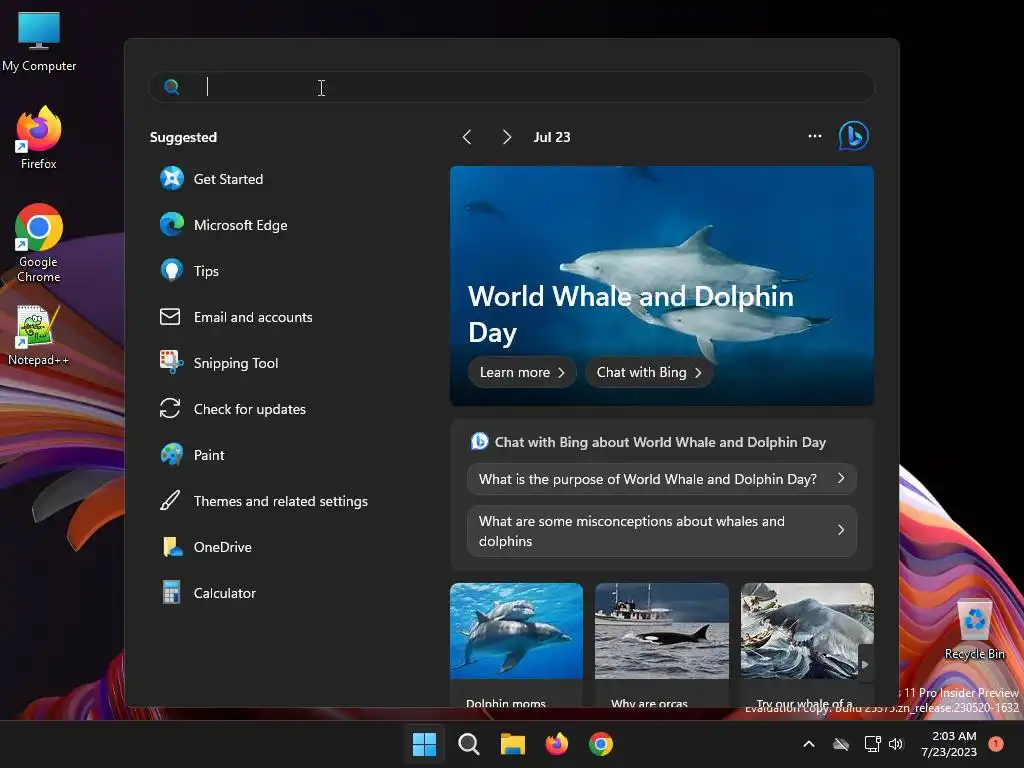Select Google Chrome desktop shortcut
1024x768 pixels.
(x=39, y=243)
